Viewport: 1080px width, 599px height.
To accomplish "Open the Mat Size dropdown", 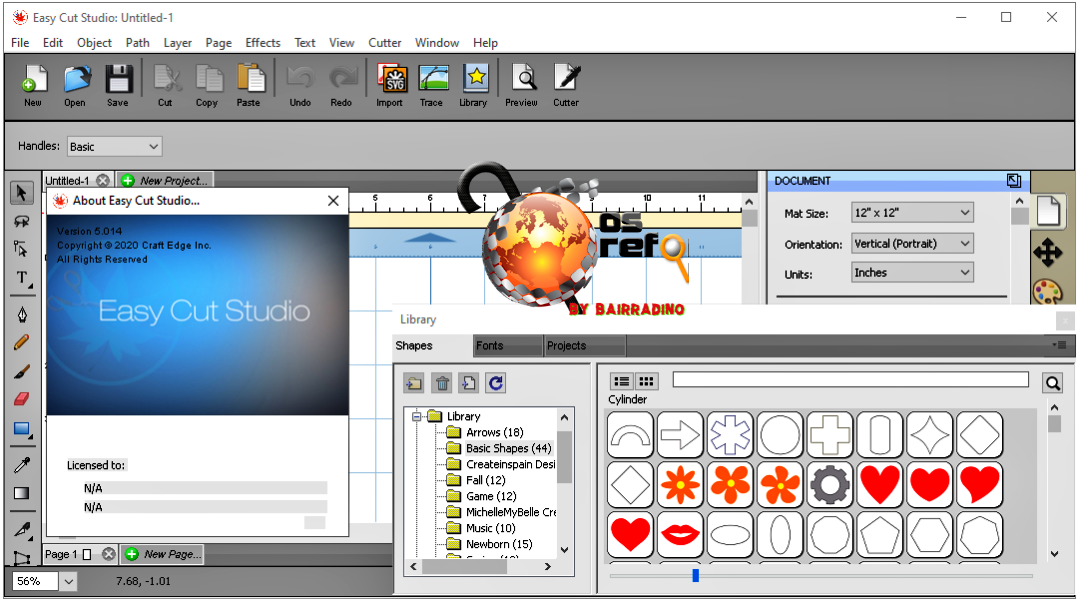I will click(913, 213).
